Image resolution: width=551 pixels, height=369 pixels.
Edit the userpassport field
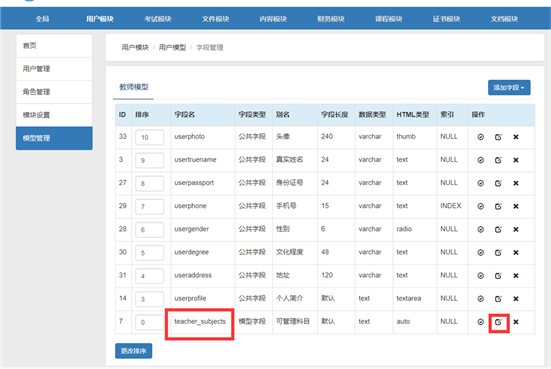(x=498, y=183)
